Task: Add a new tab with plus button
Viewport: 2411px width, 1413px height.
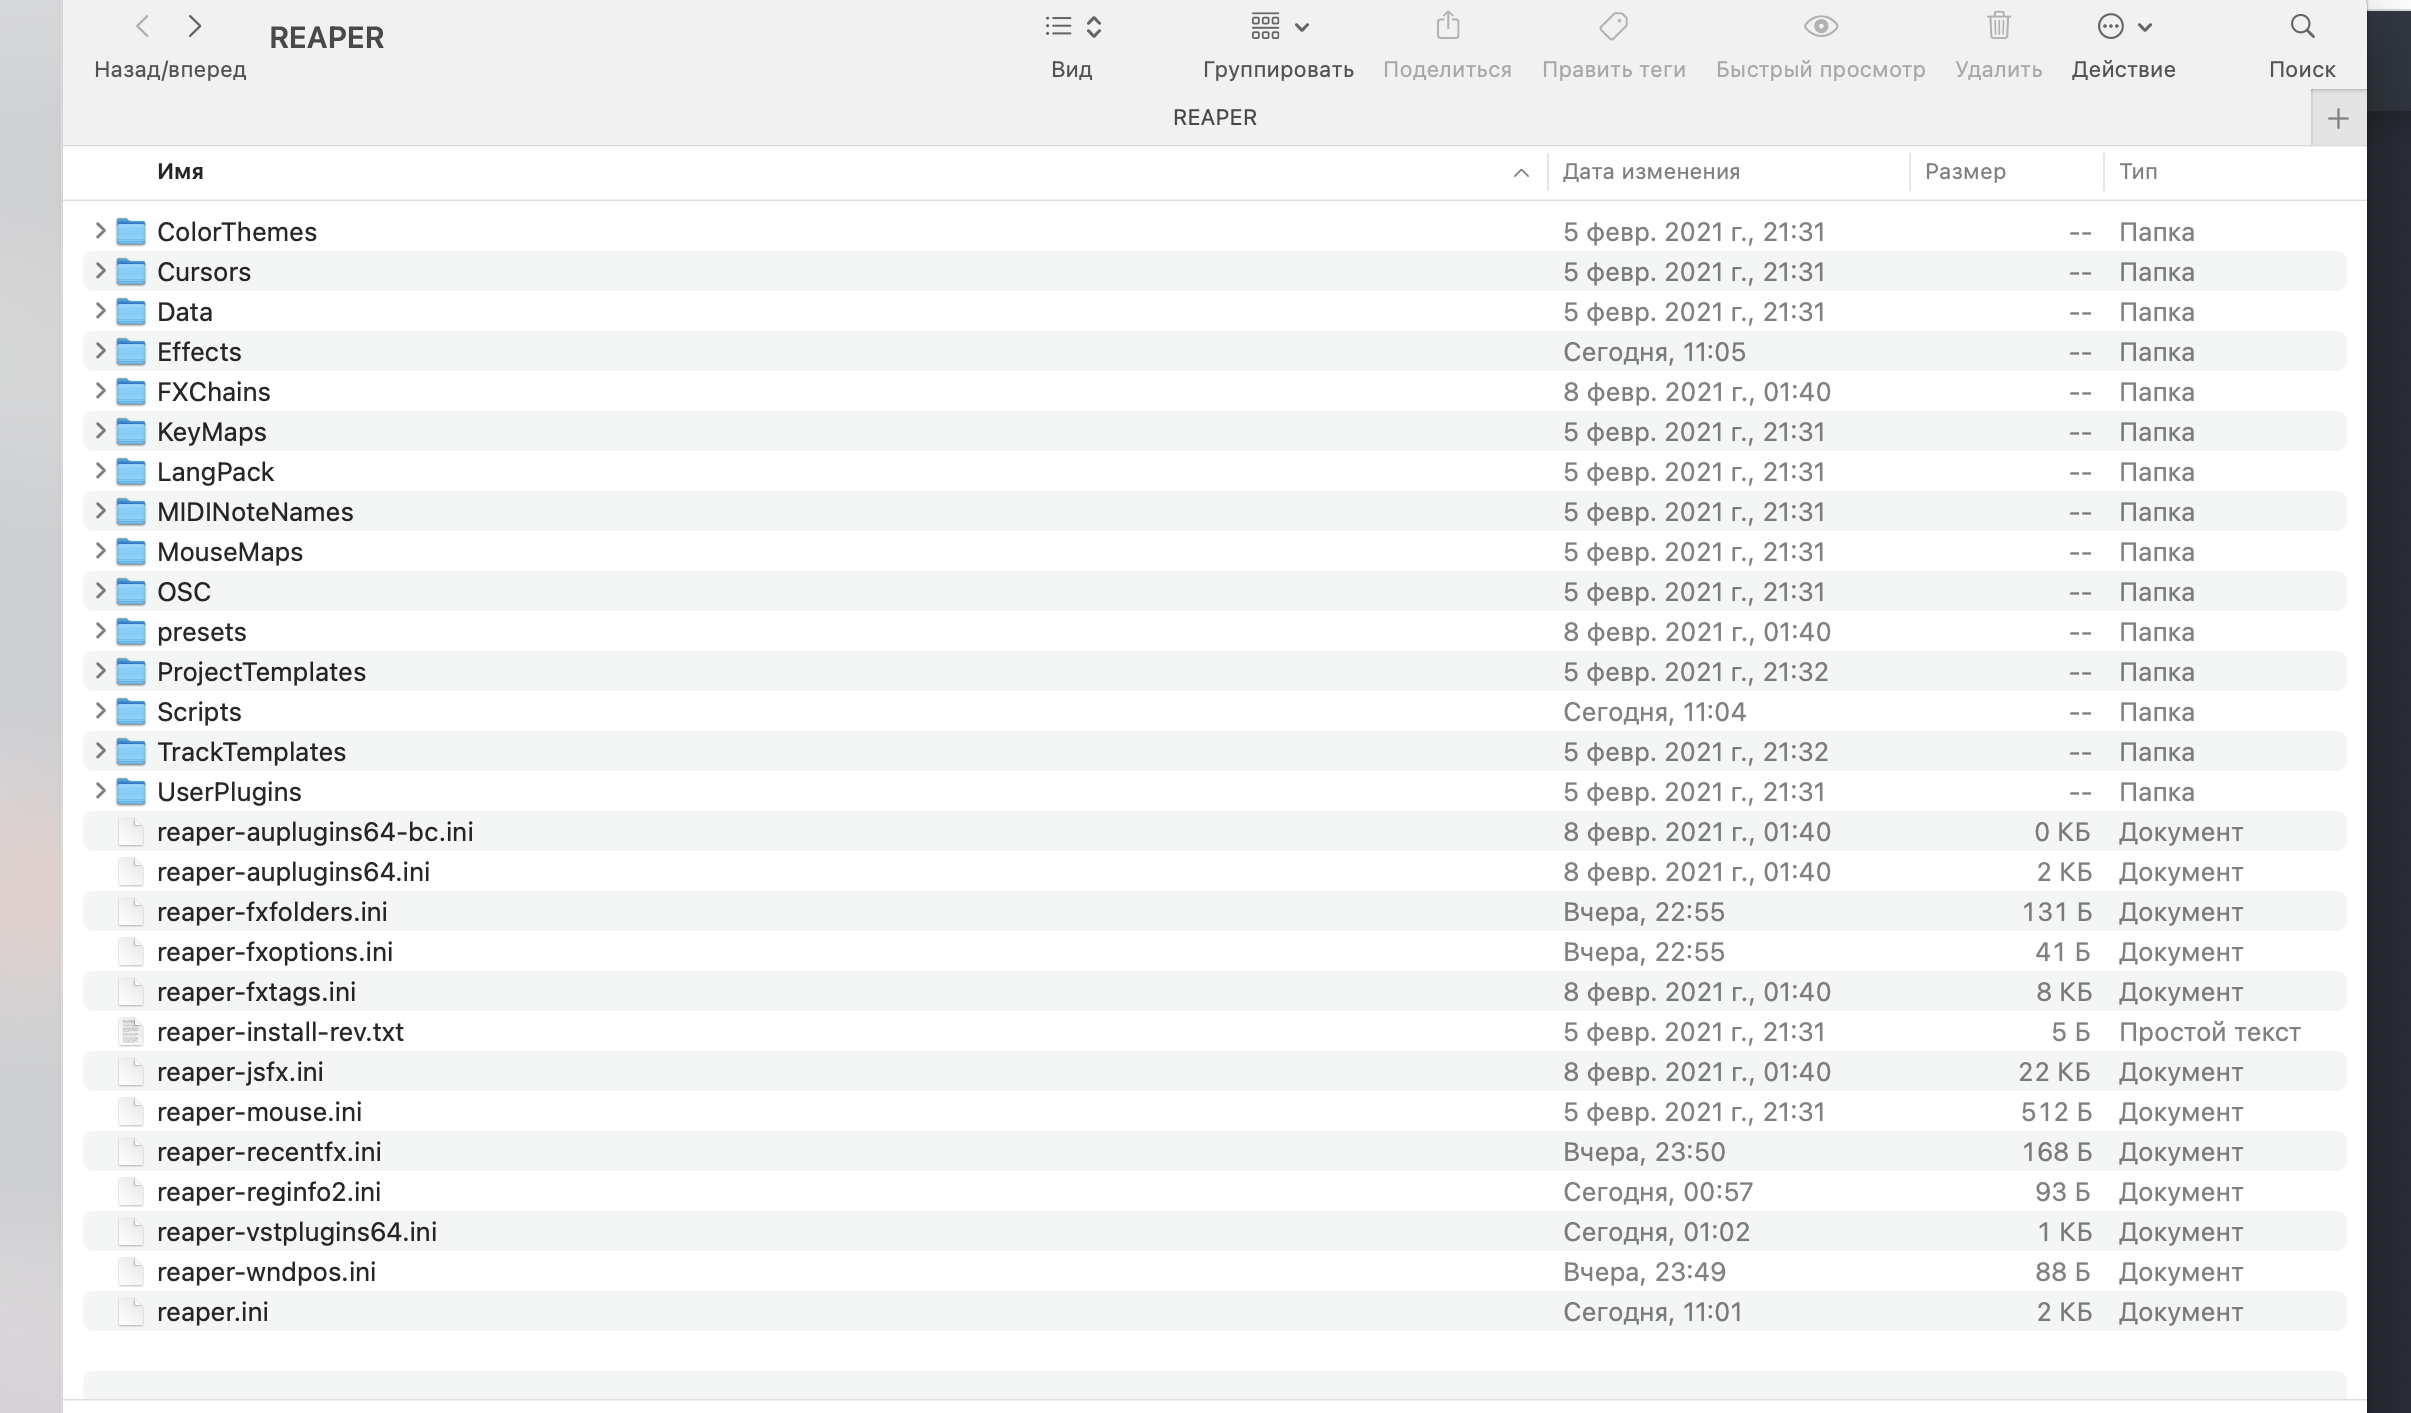Action: click(2337, 119)
